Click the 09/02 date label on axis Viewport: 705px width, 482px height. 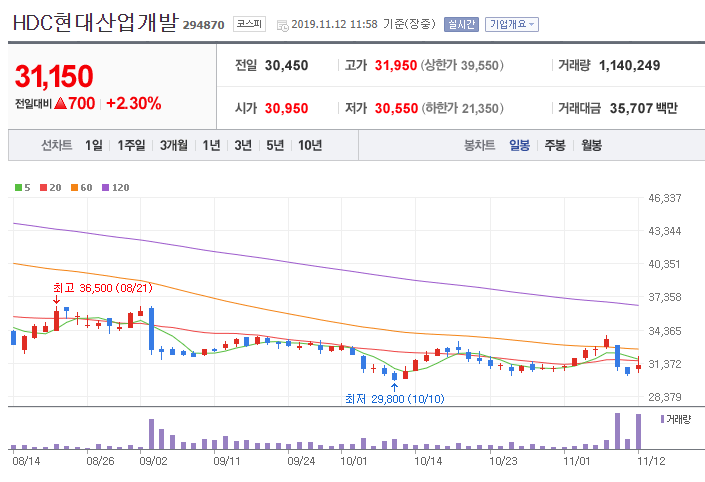(153, 461)
